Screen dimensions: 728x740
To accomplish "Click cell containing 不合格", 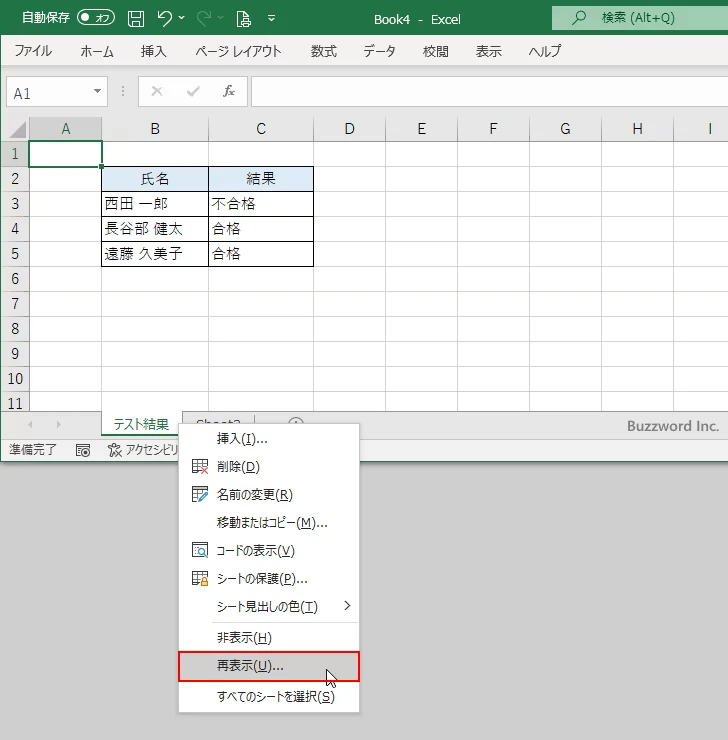I will coord(261,204).
